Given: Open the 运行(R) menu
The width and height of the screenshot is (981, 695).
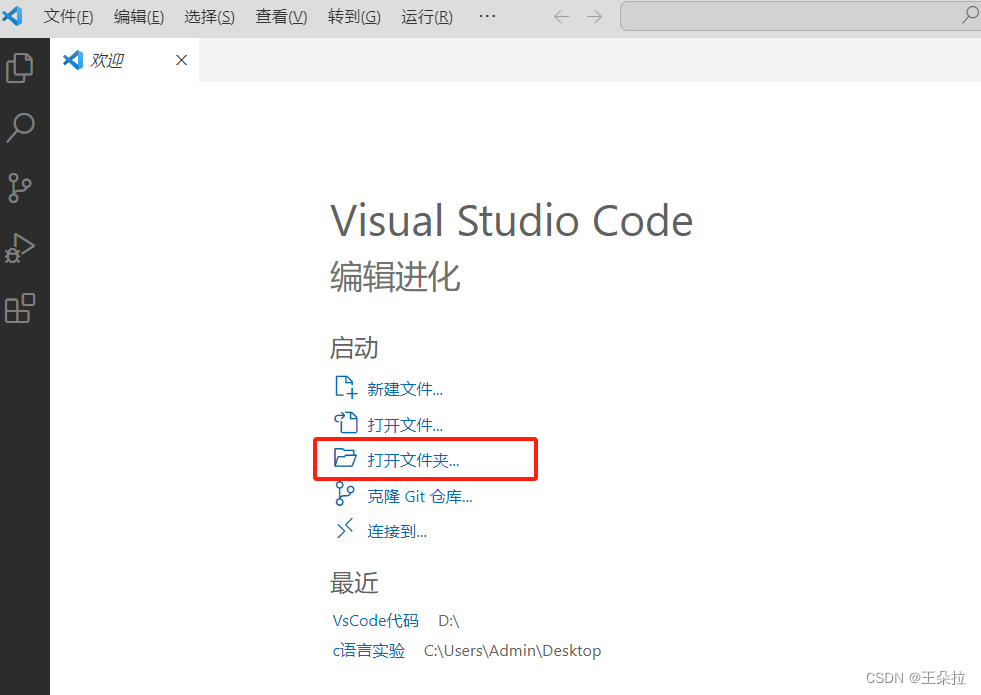Looking at the screenshot, I should [427, 17].
